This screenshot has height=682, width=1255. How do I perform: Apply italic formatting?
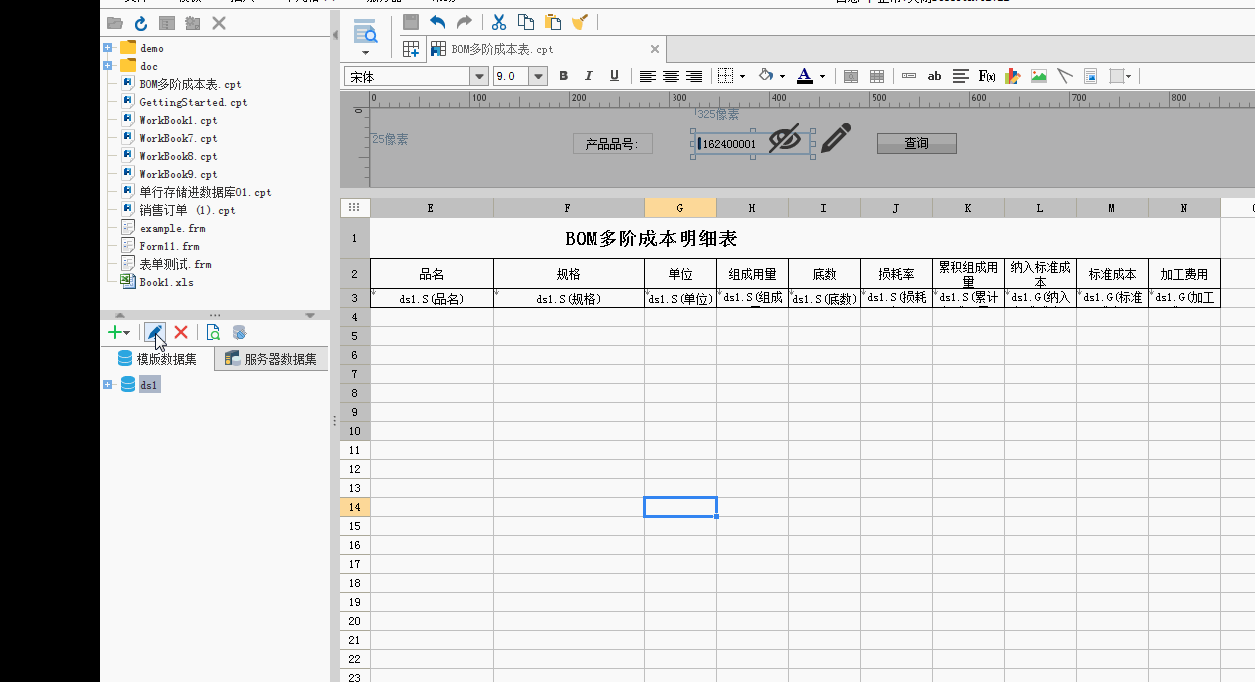(588, 75)
